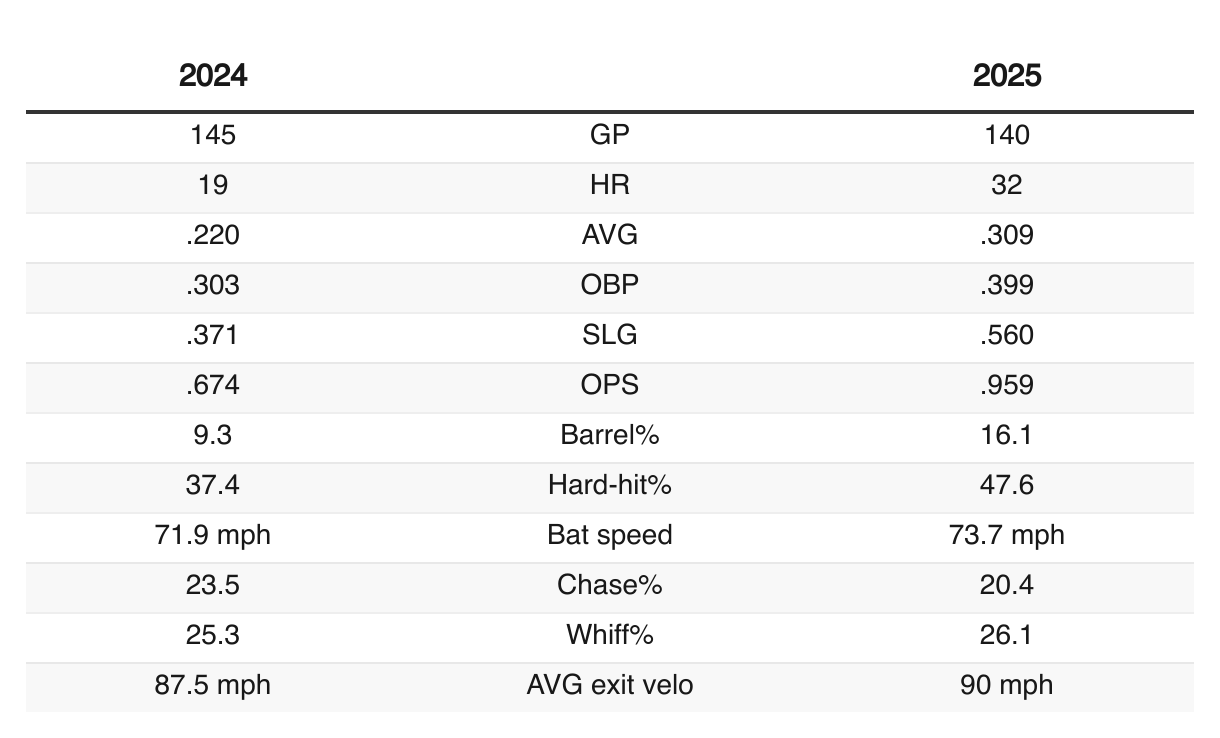Select the Whiff% row label
Screen dimensions: 1220x738
click(x=609, y=635)
